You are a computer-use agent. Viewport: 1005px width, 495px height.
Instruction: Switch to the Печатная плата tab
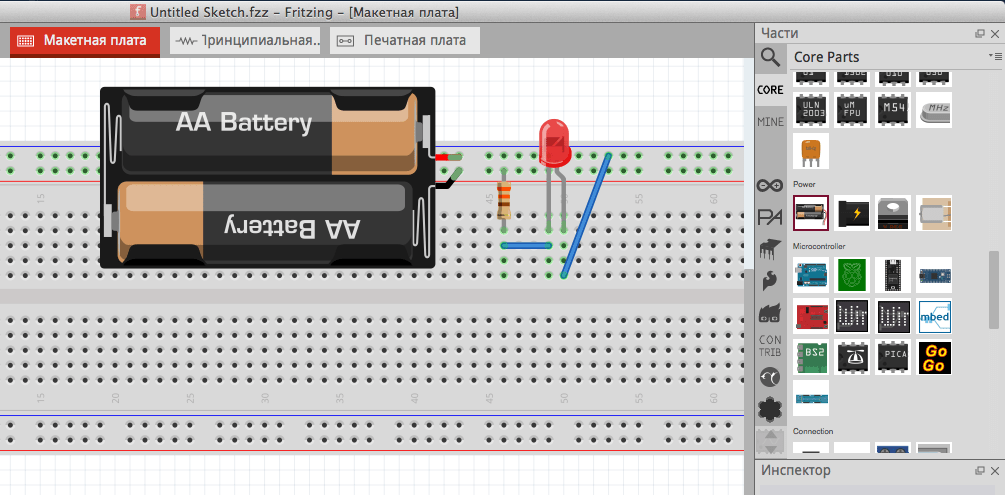click(x=405, y=41)
